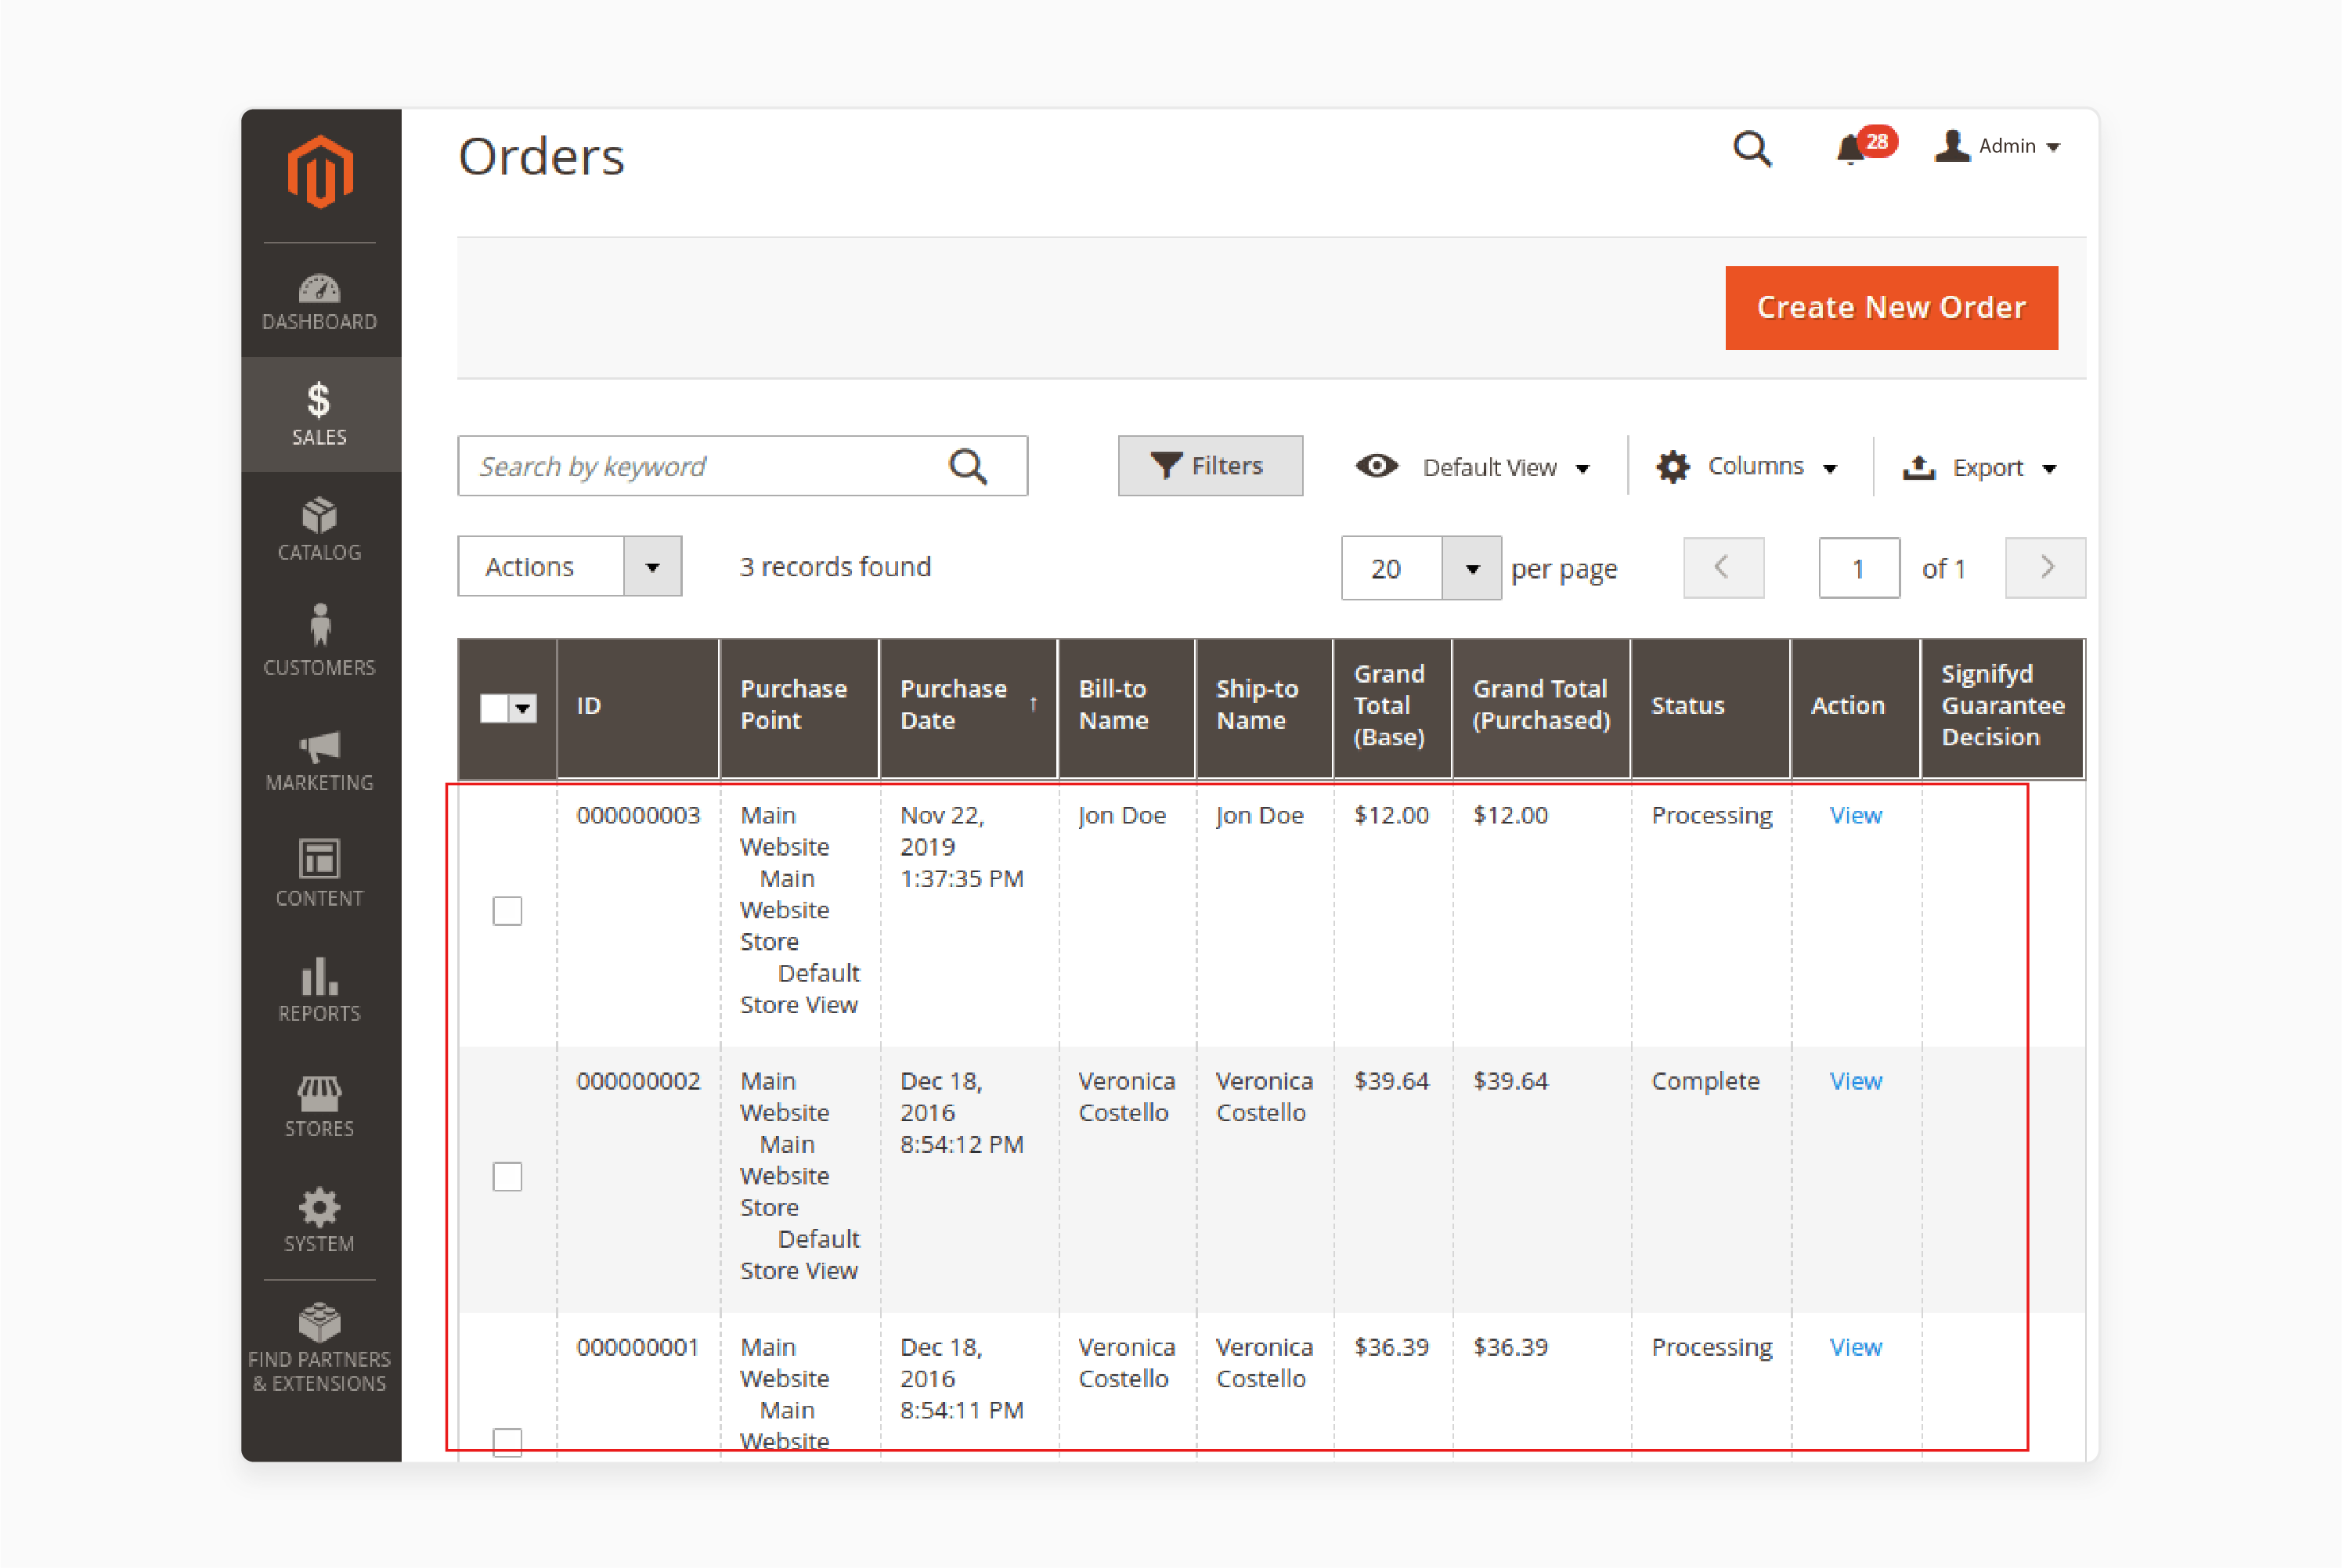Open the Marketing sidebar section
This screenshot has height=1568, width=2342.
click(x=320, y=761)
